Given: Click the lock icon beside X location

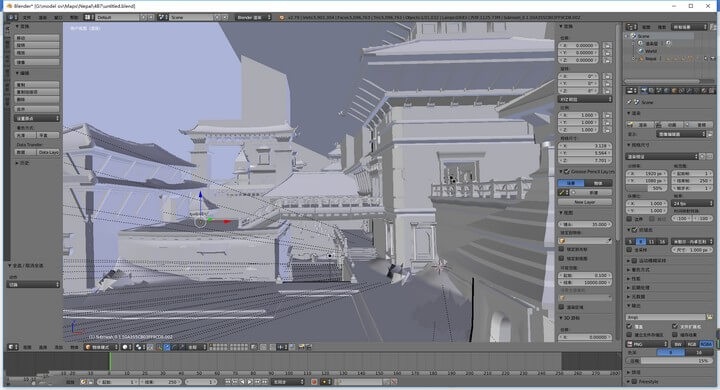Looking at the screenshot, I should (607, 45).
